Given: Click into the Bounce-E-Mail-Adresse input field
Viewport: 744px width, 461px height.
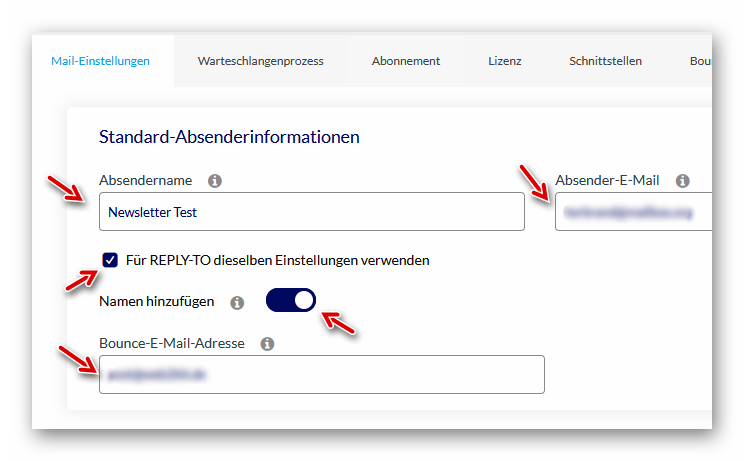Looking at the screenshot, I should pos(321,374).
